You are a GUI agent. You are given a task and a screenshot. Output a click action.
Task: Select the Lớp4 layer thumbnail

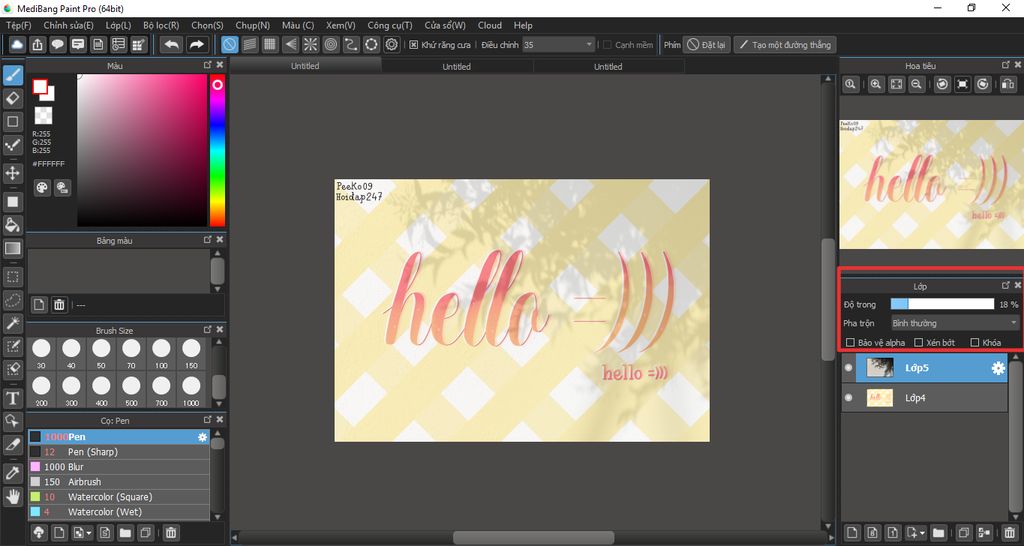pyautogui.click(x=880, y=398)
